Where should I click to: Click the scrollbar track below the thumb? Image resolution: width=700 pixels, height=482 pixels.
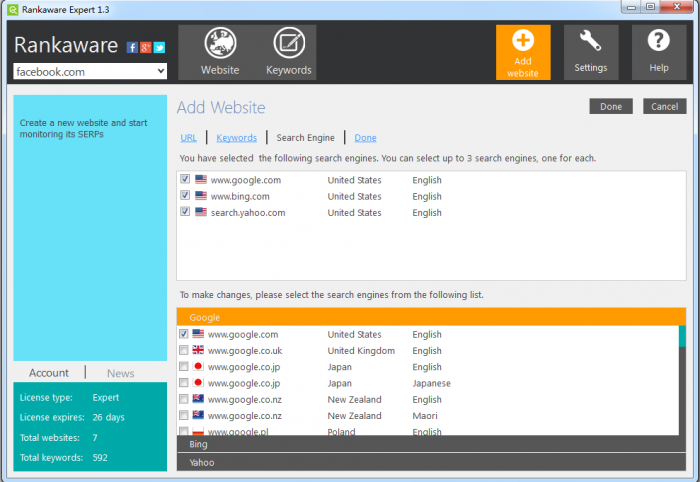(x=682, y=391)
